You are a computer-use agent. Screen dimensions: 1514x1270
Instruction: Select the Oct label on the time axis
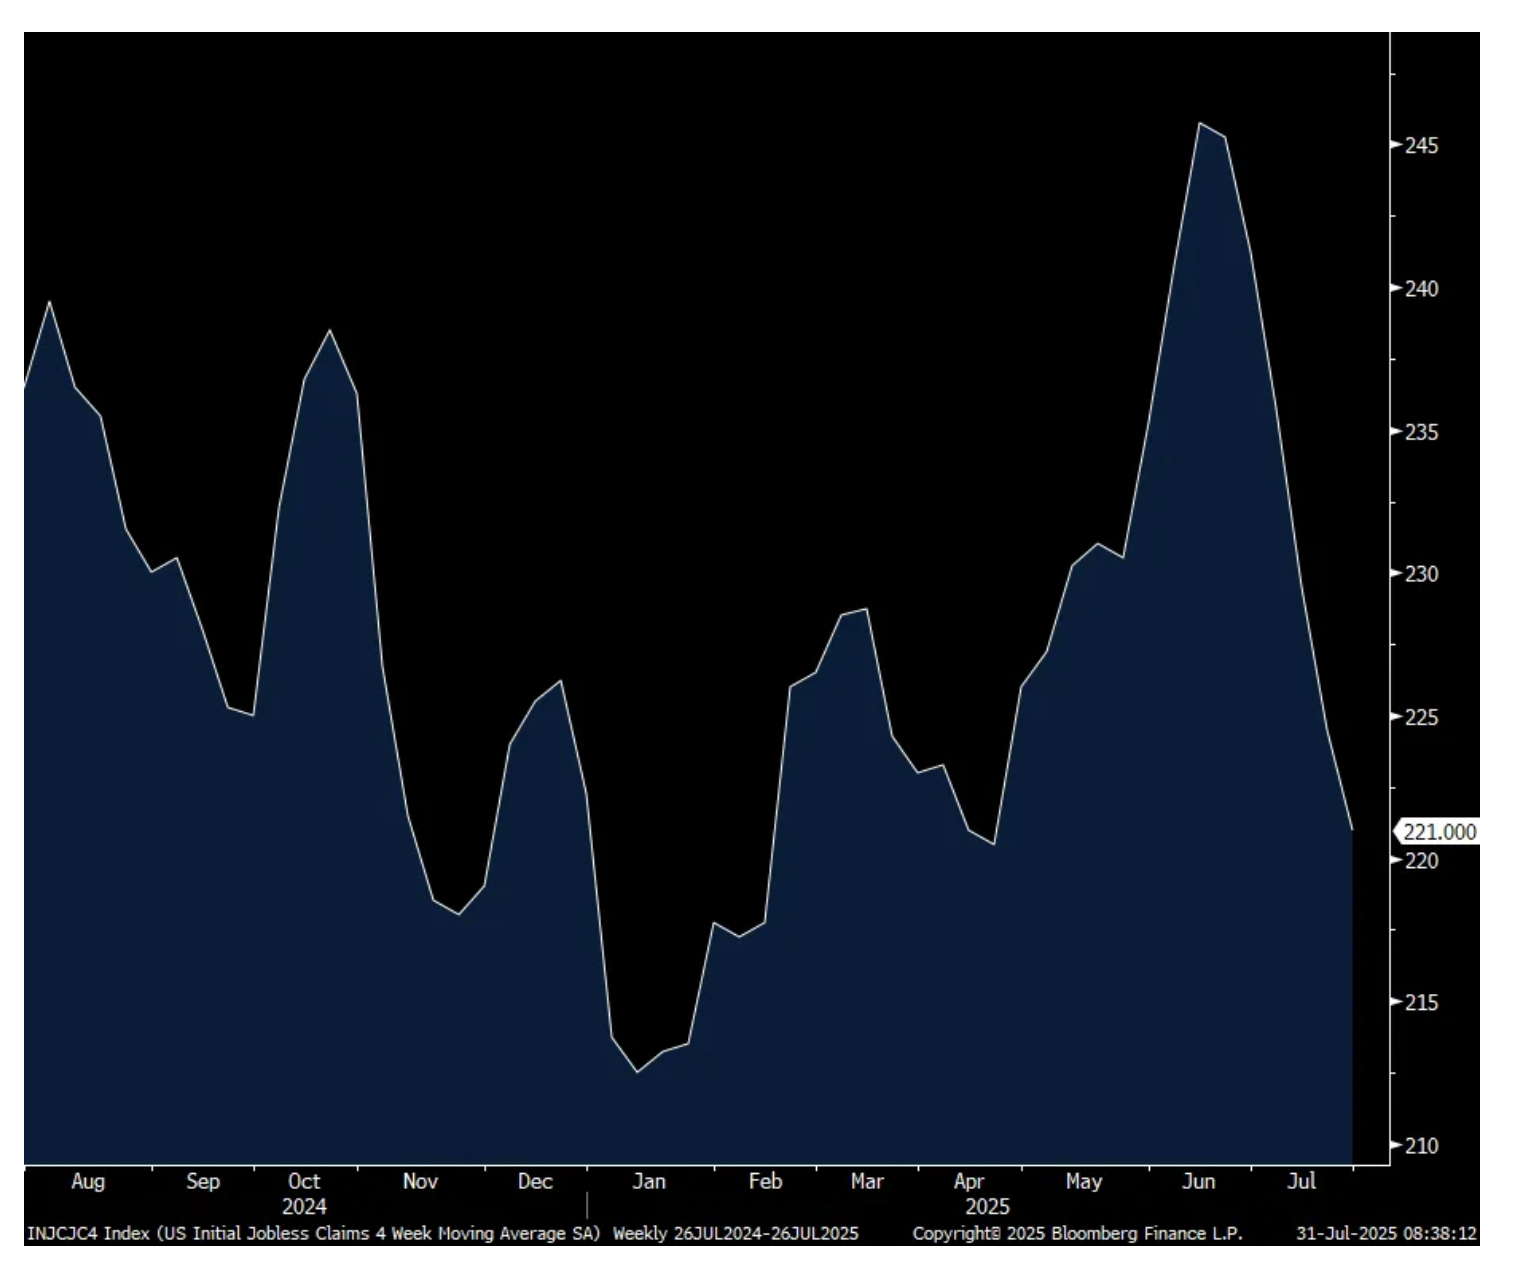tap(304, 1181)
